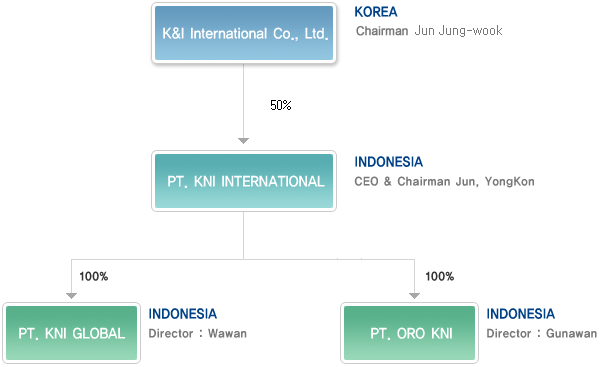The height and width of the screenshot is (367, 608).
Task: Click INDONESIA heading beside PT. KNI GLOBAL
Action: point(183,314)
